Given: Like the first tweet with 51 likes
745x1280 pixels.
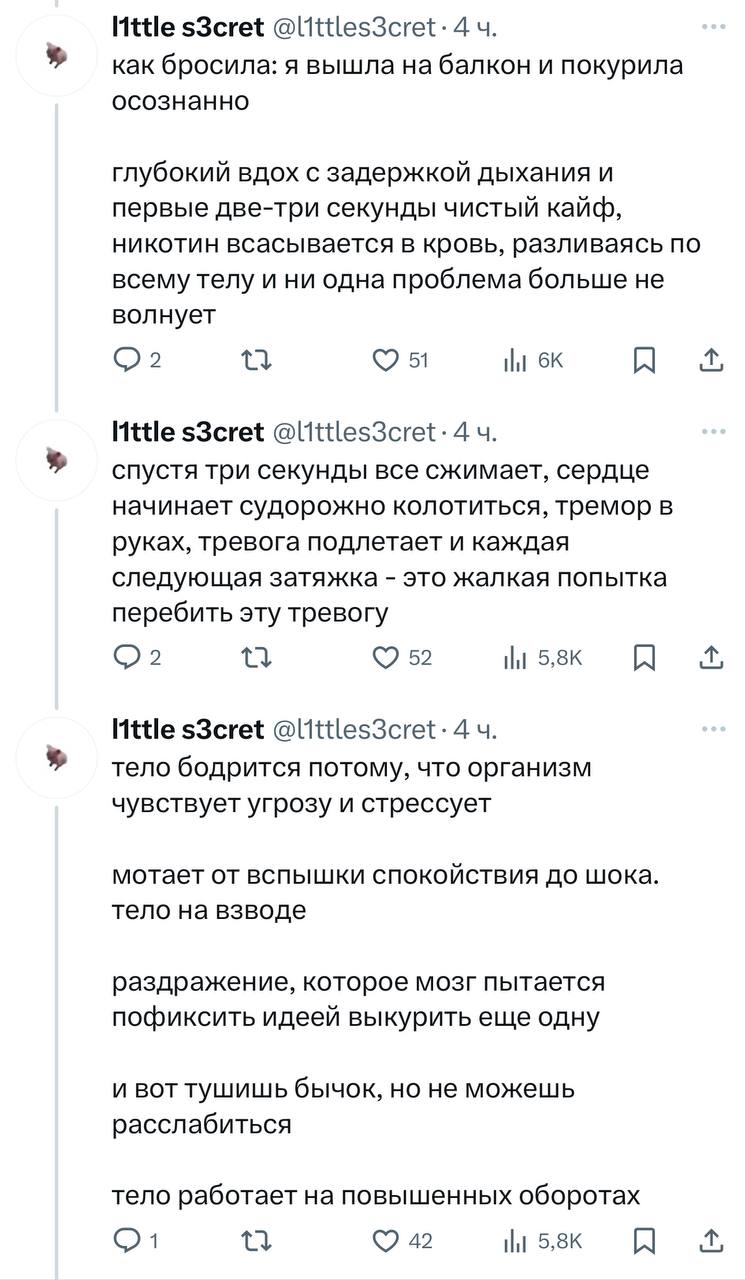Looking at the screenshot, I should coord(385,360).
